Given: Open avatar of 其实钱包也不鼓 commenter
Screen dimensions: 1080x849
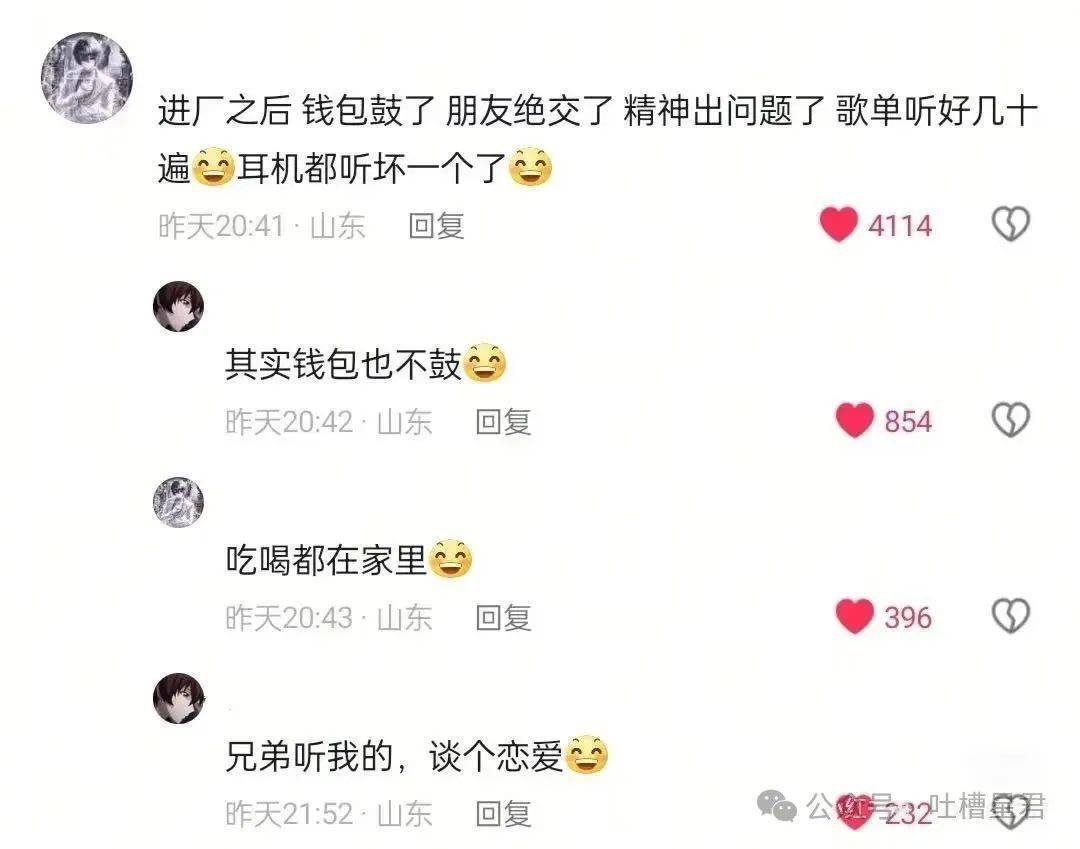Looking at the screenshot, I should pos(178,306).
